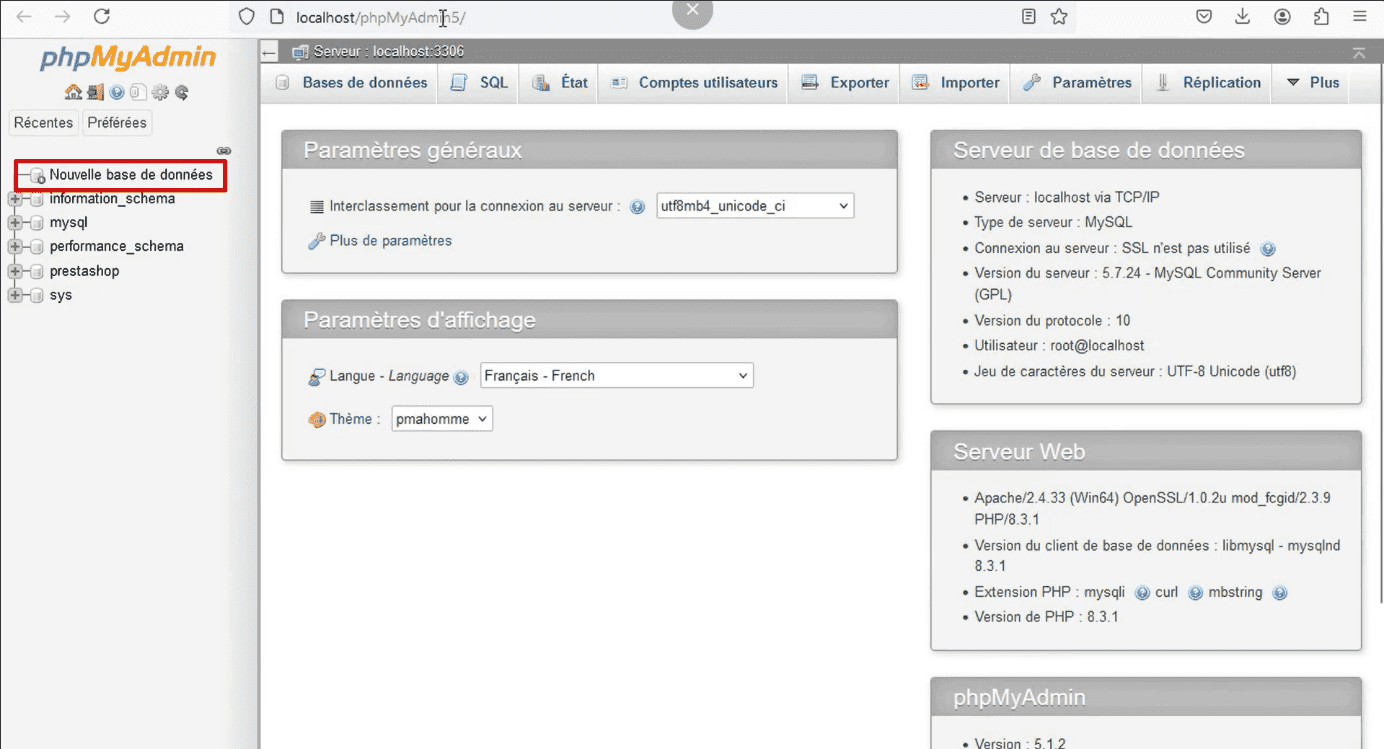Image resolution: width=1384 pixels, height=749 pixels.
Task: Click the browser forward arrow
Action: point(62,16)
